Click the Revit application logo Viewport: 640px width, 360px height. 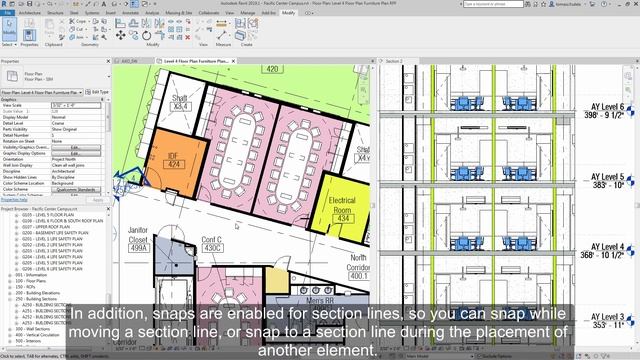(4, 4)
